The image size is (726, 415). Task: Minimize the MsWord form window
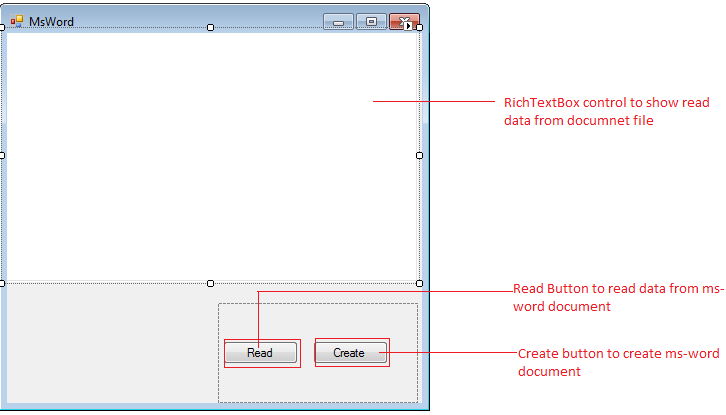[x=338, y=22]
